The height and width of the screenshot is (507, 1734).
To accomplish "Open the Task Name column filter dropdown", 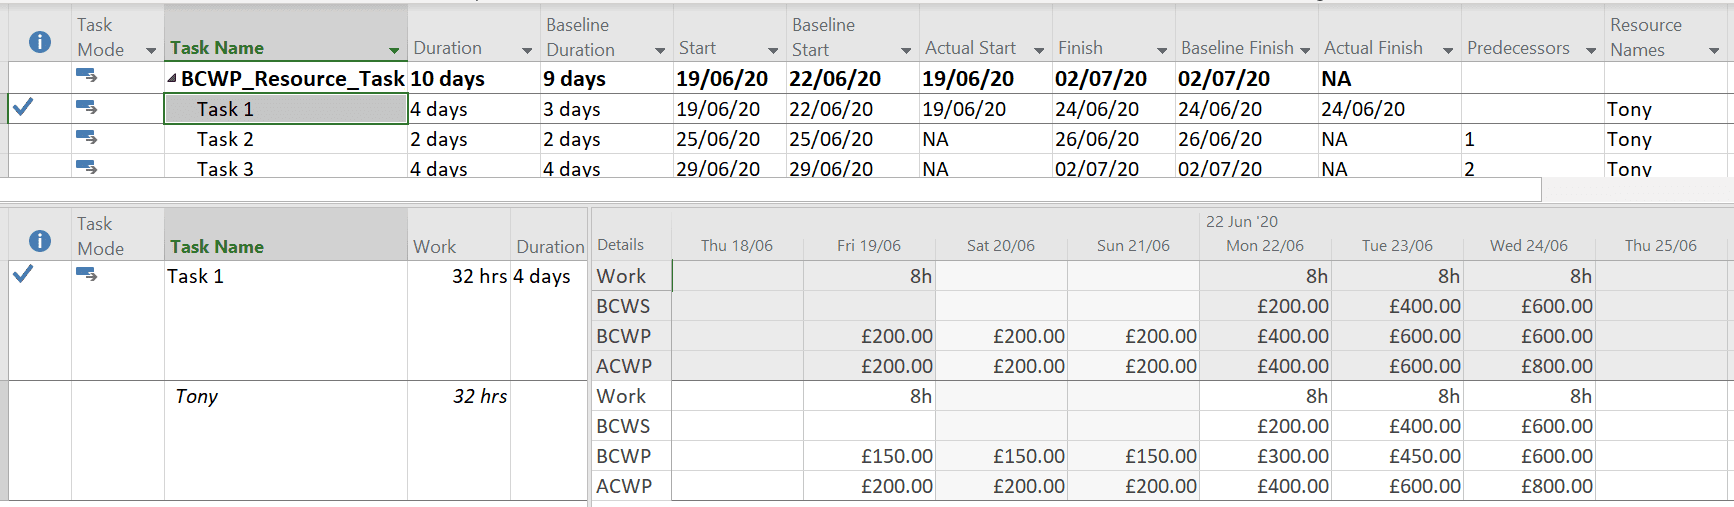I will (394, 50).
